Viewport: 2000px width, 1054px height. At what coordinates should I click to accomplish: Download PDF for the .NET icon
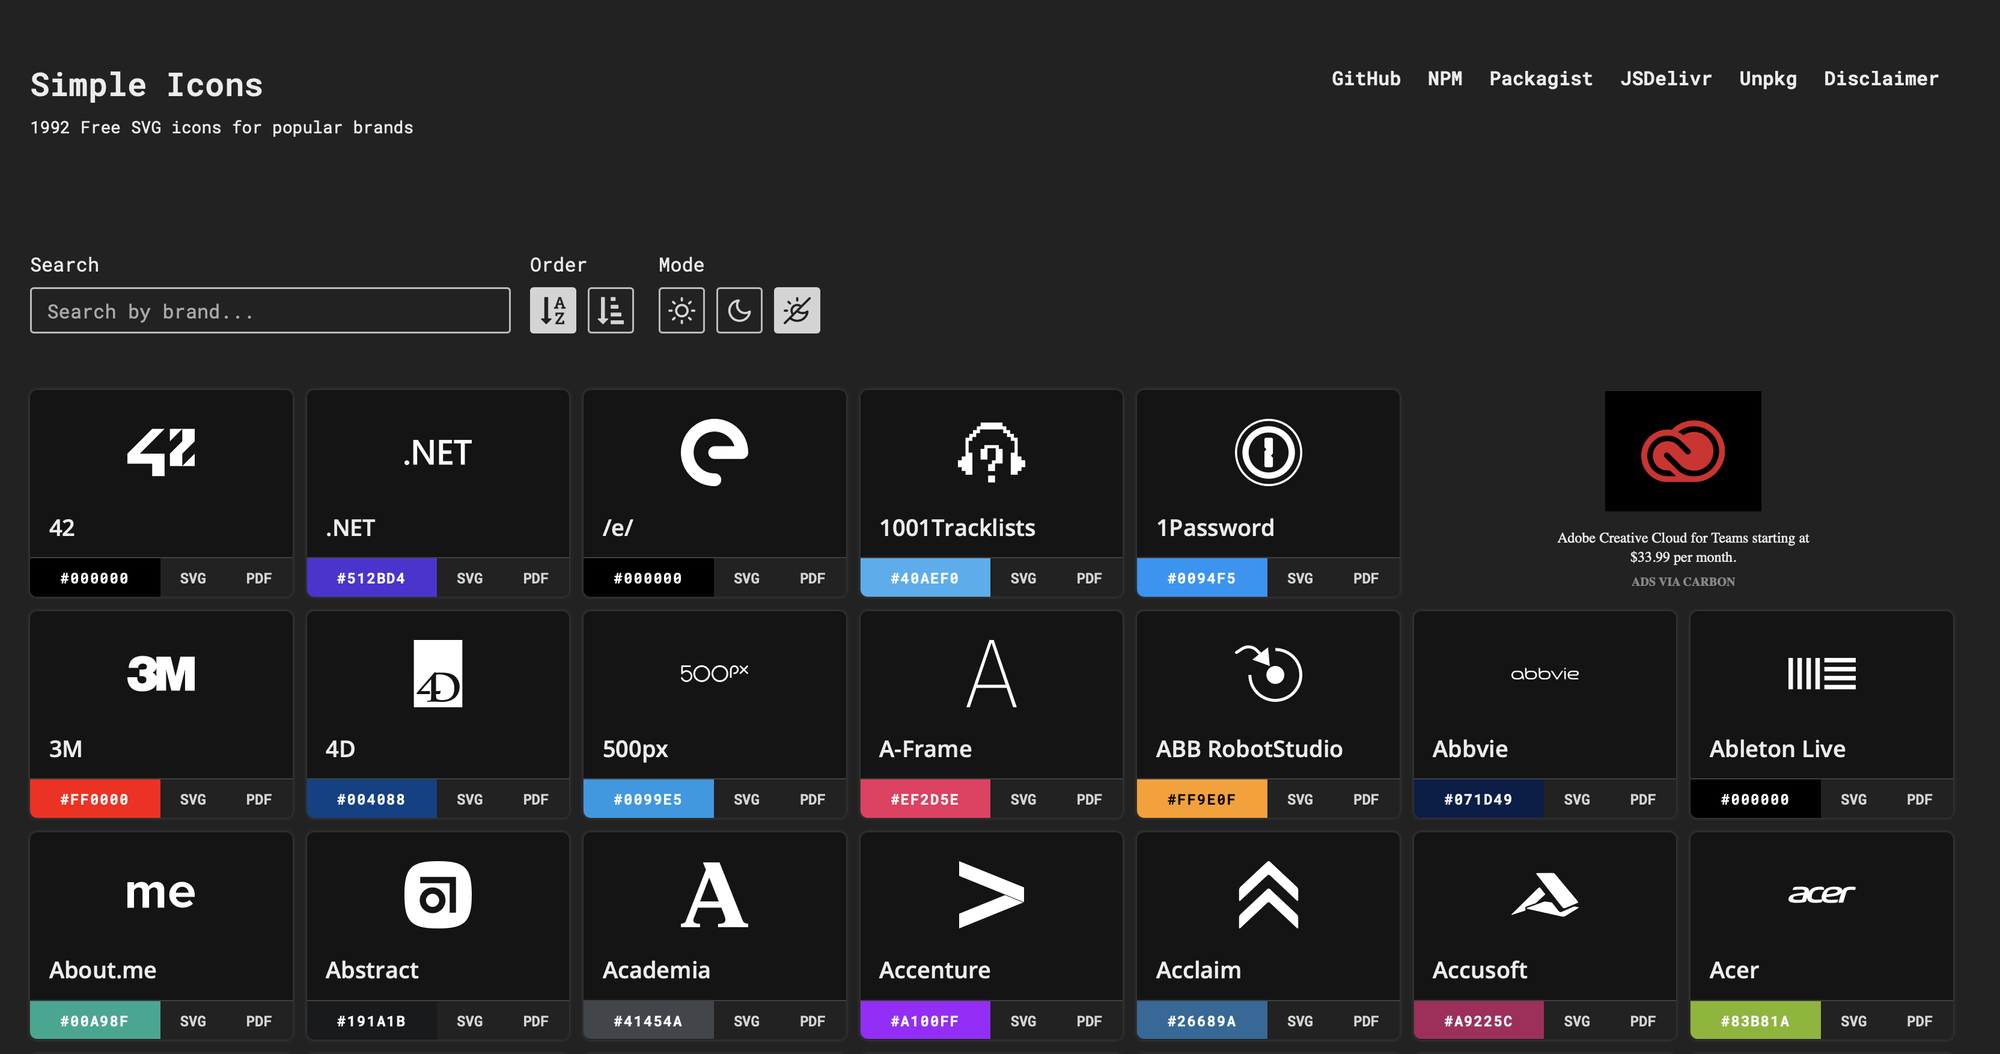536,578
